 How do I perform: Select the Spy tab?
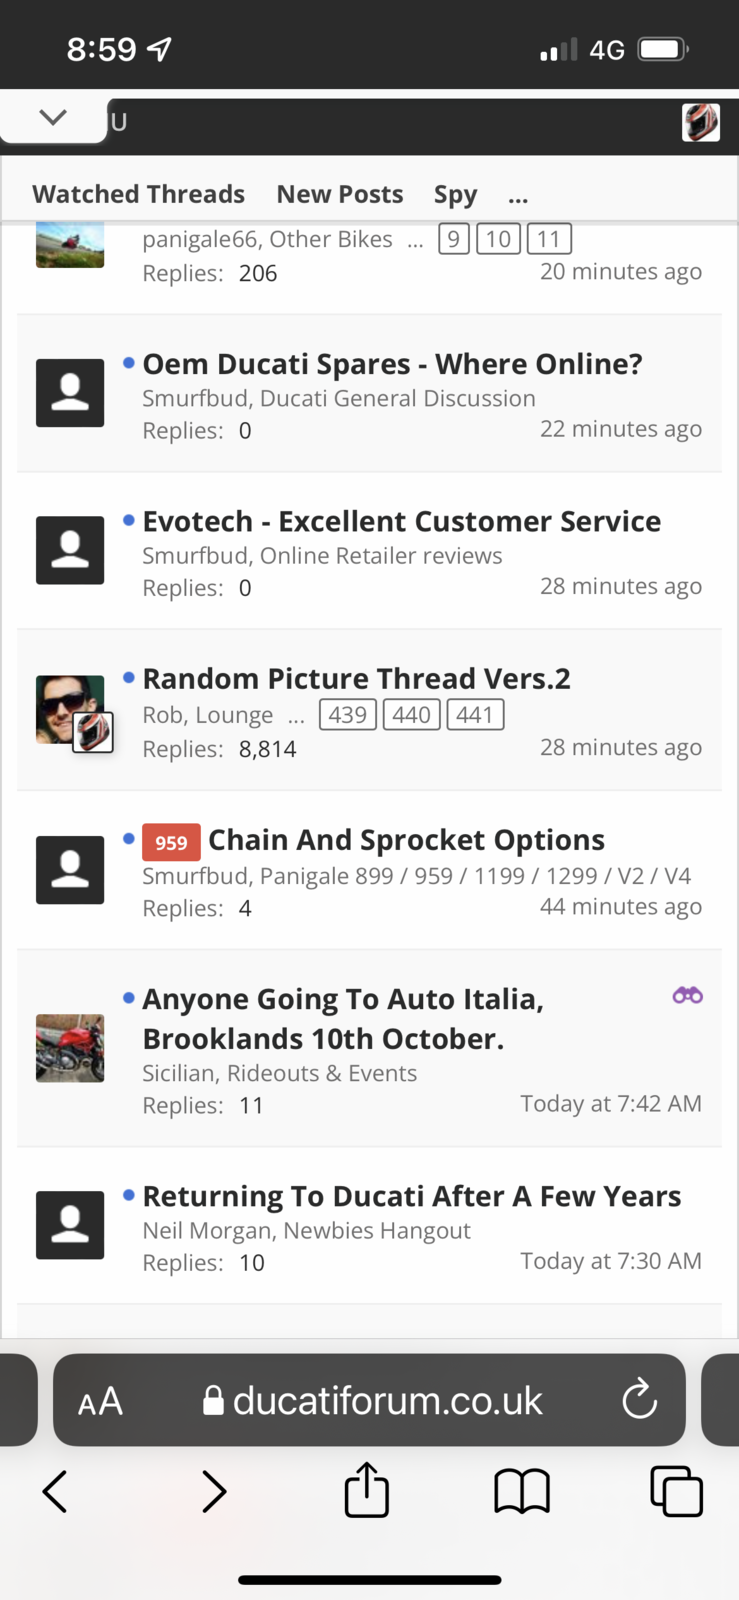pyautogui.click(x=455, y=194)
